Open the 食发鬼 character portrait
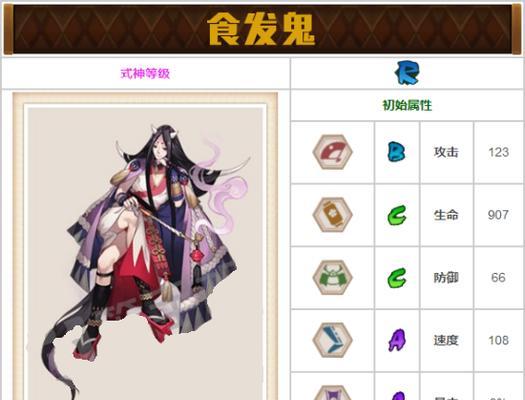The image size is (525, 400). tap(145, 246)
